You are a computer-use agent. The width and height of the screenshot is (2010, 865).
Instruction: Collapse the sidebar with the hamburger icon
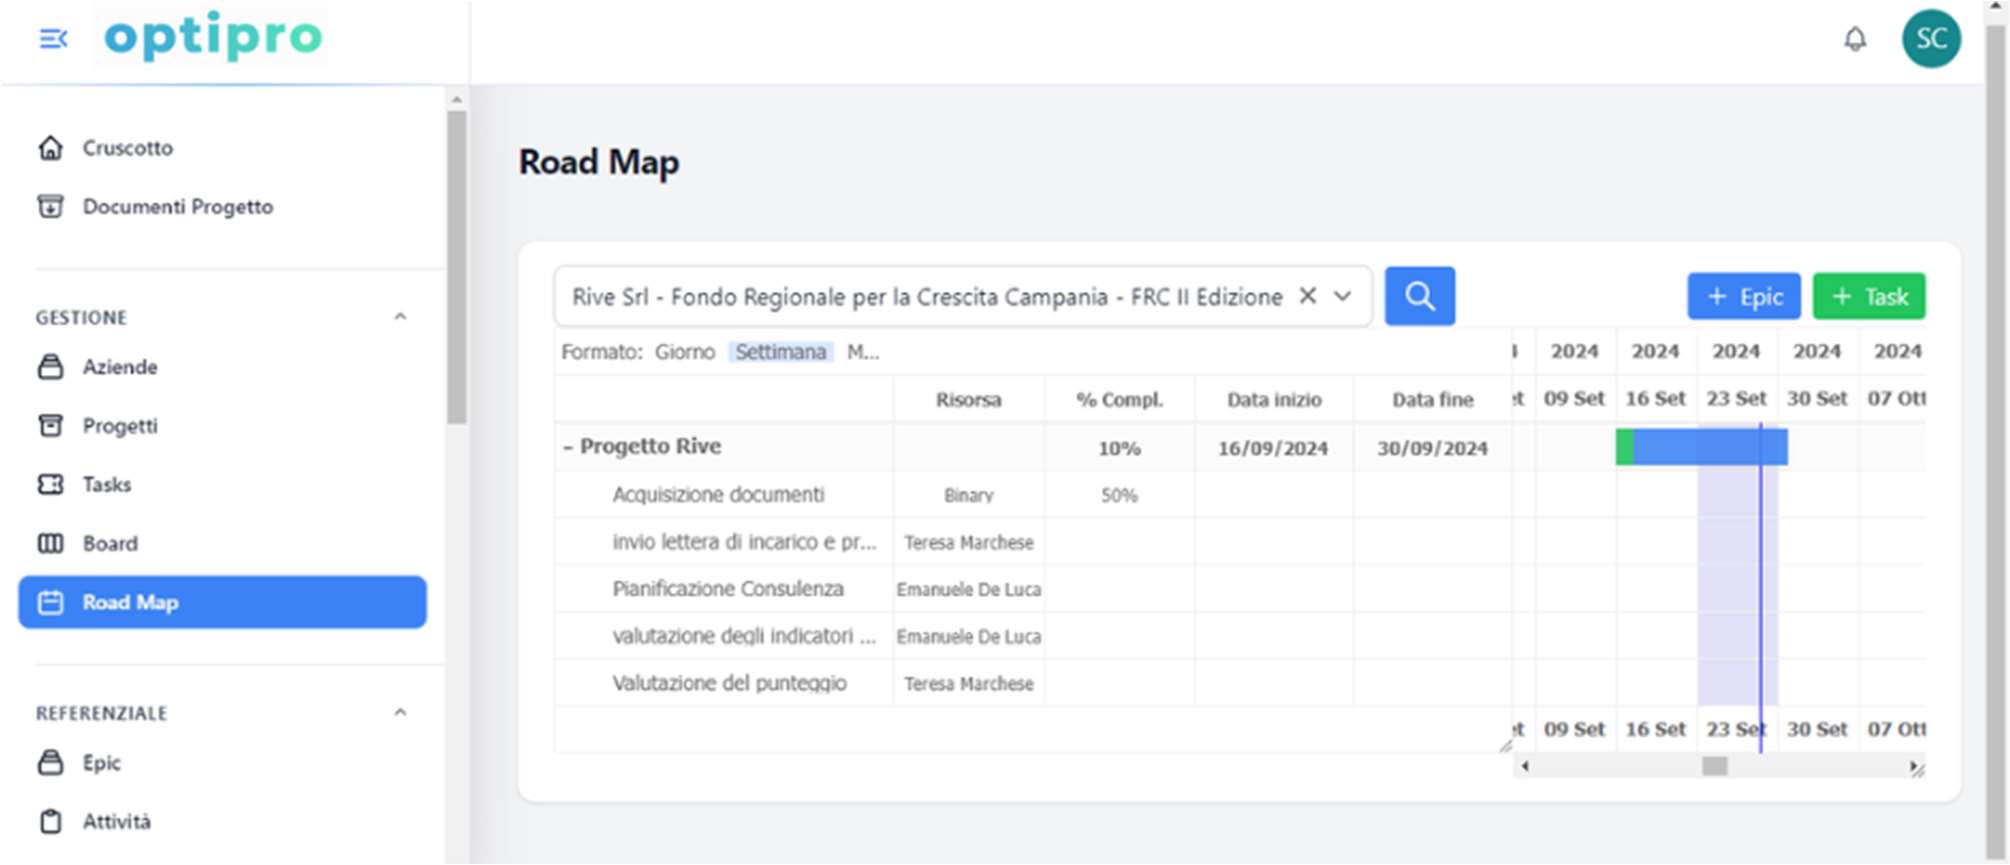click(53, 39)
